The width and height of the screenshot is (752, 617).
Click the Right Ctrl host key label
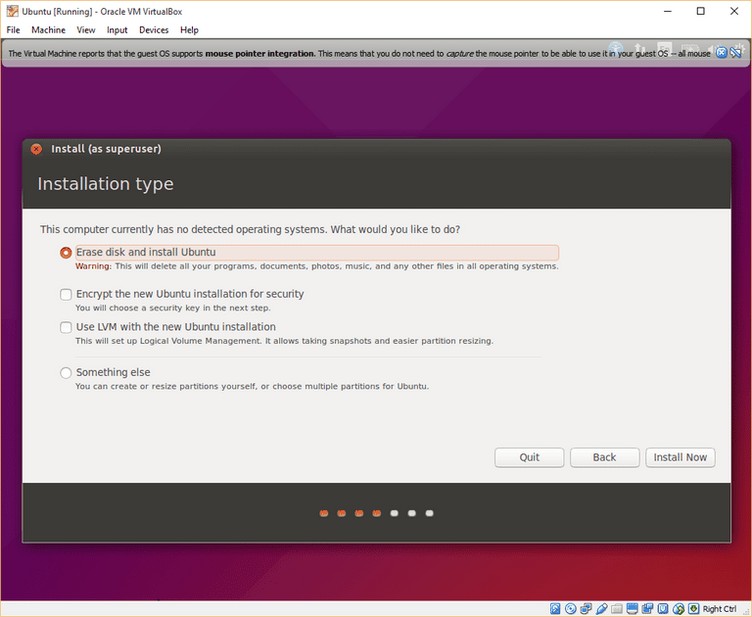(x=719, y=609)
